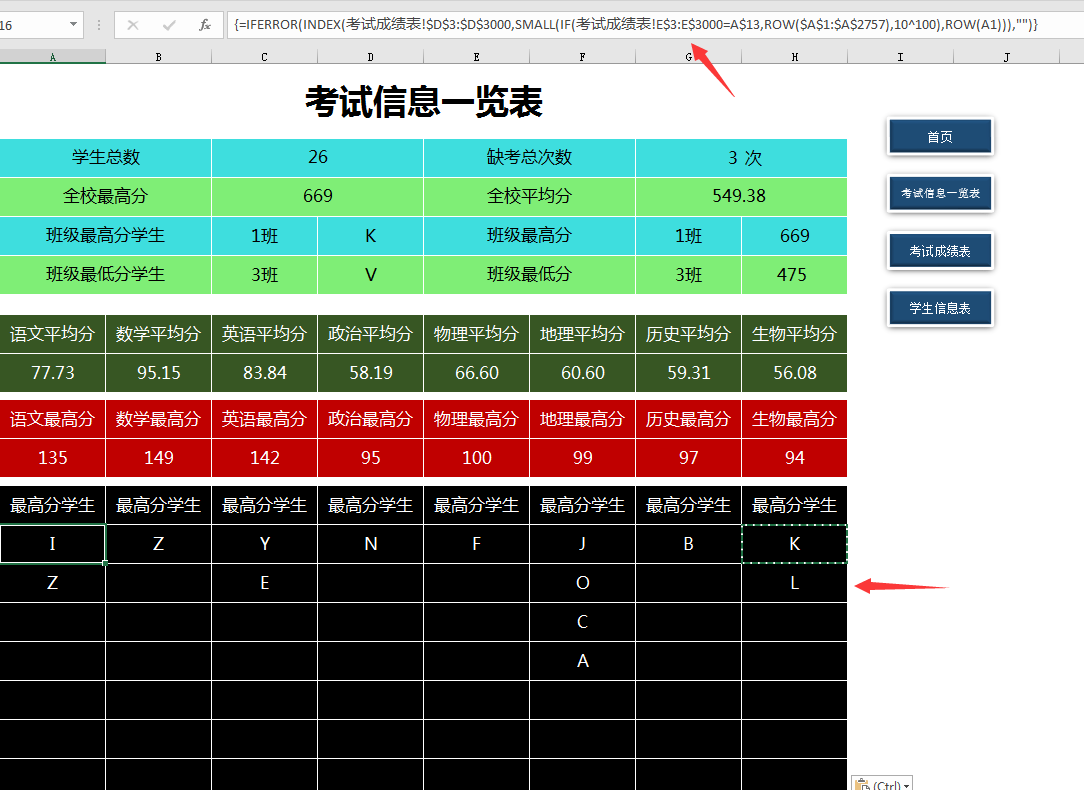
Task: Click the 考试成绩表 navigation button
Action: [x=940, y=251]
